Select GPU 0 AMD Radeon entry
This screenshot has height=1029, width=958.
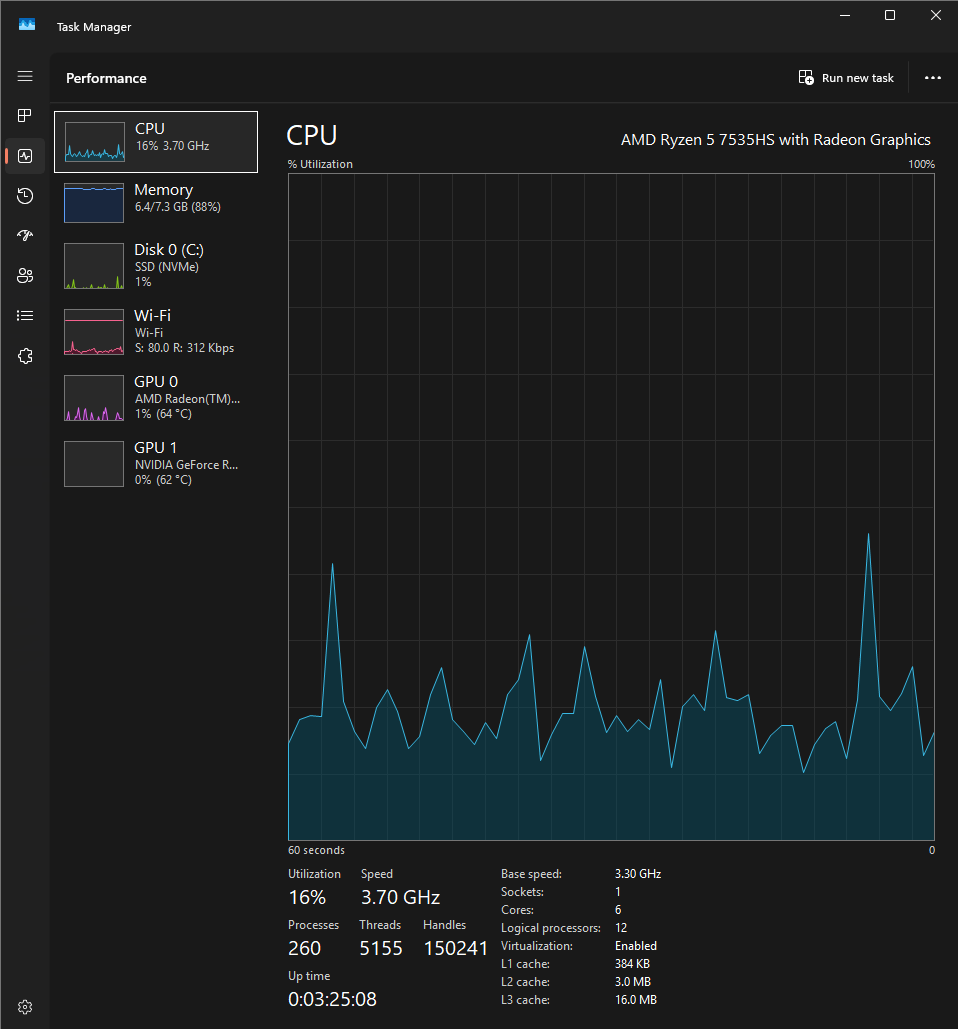click(156, 397)
